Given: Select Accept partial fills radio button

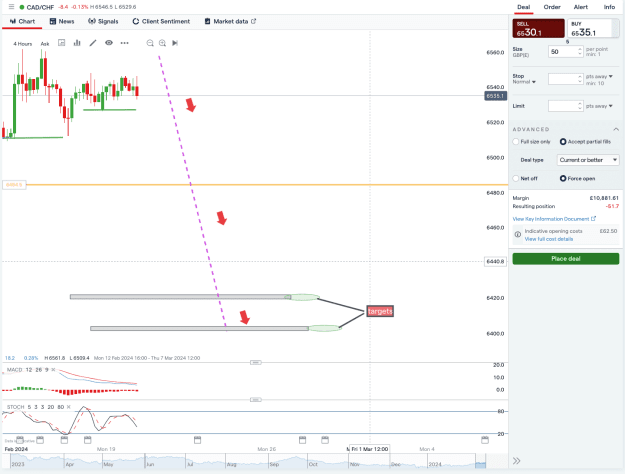Looking at the screenshot, I should (563, 142).
